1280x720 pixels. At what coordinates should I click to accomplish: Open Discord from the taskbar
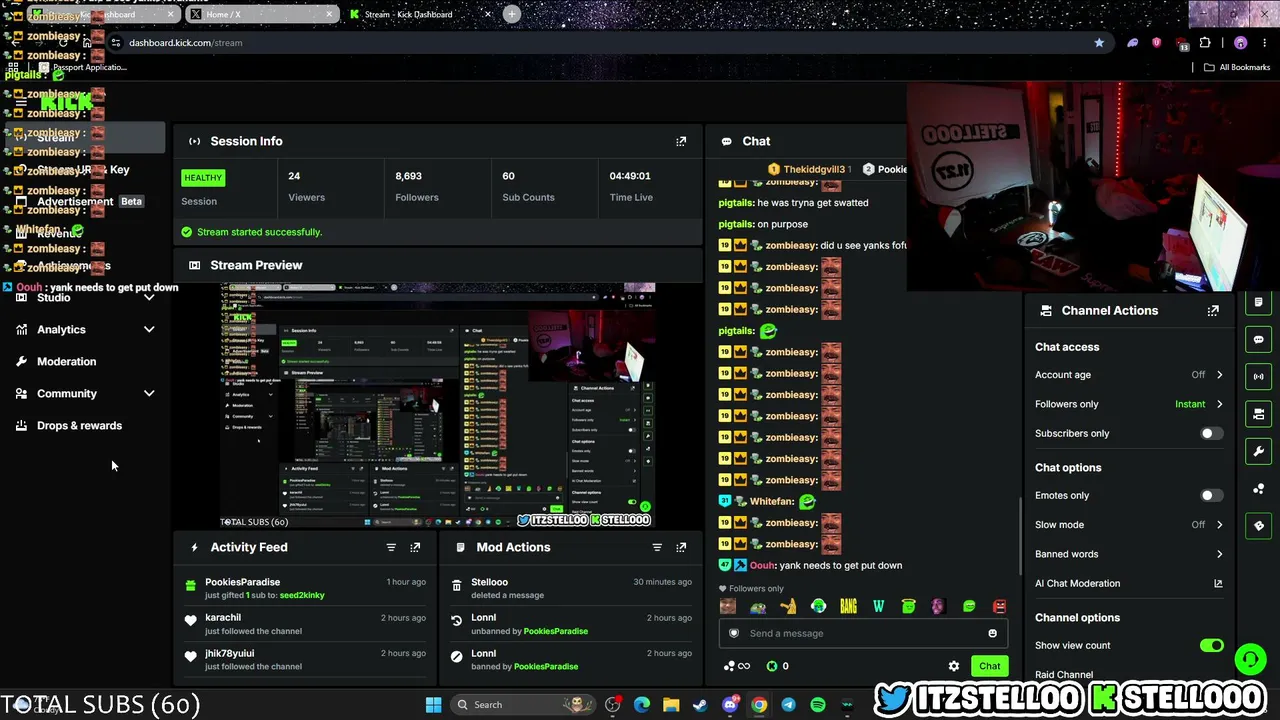[730, 705]
